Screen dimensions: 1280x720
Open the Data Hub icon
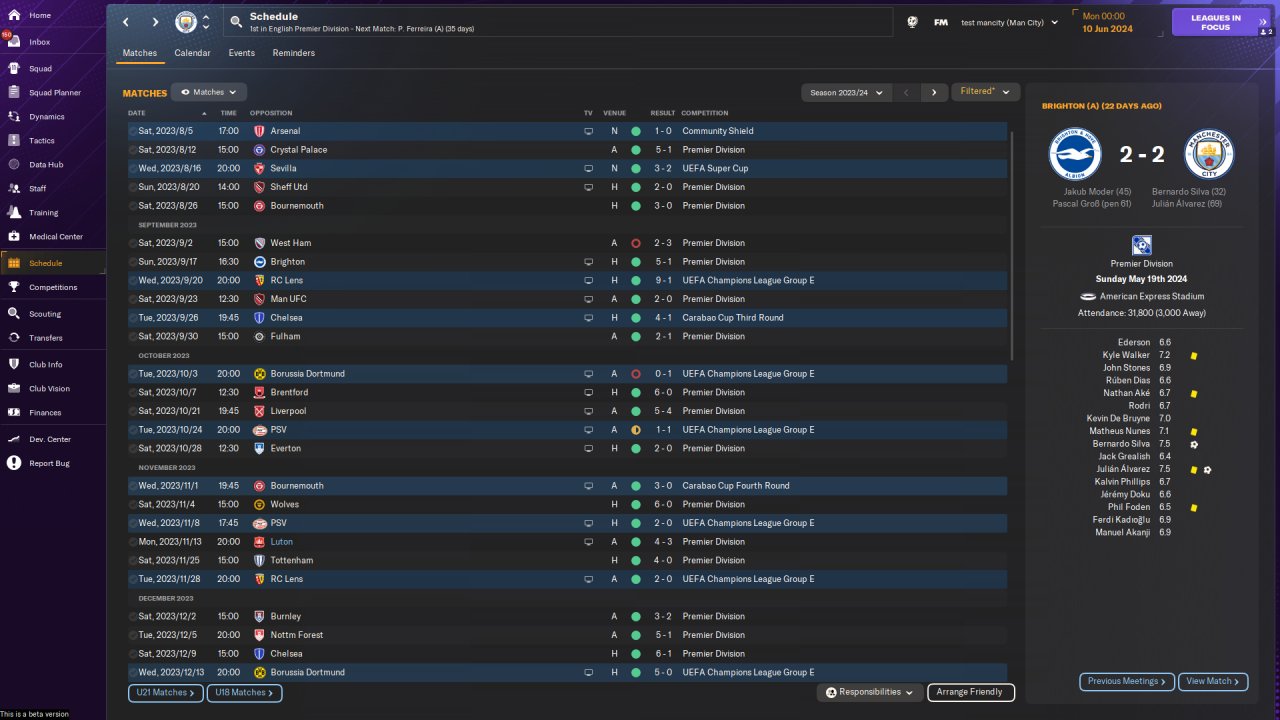(14, 164)
